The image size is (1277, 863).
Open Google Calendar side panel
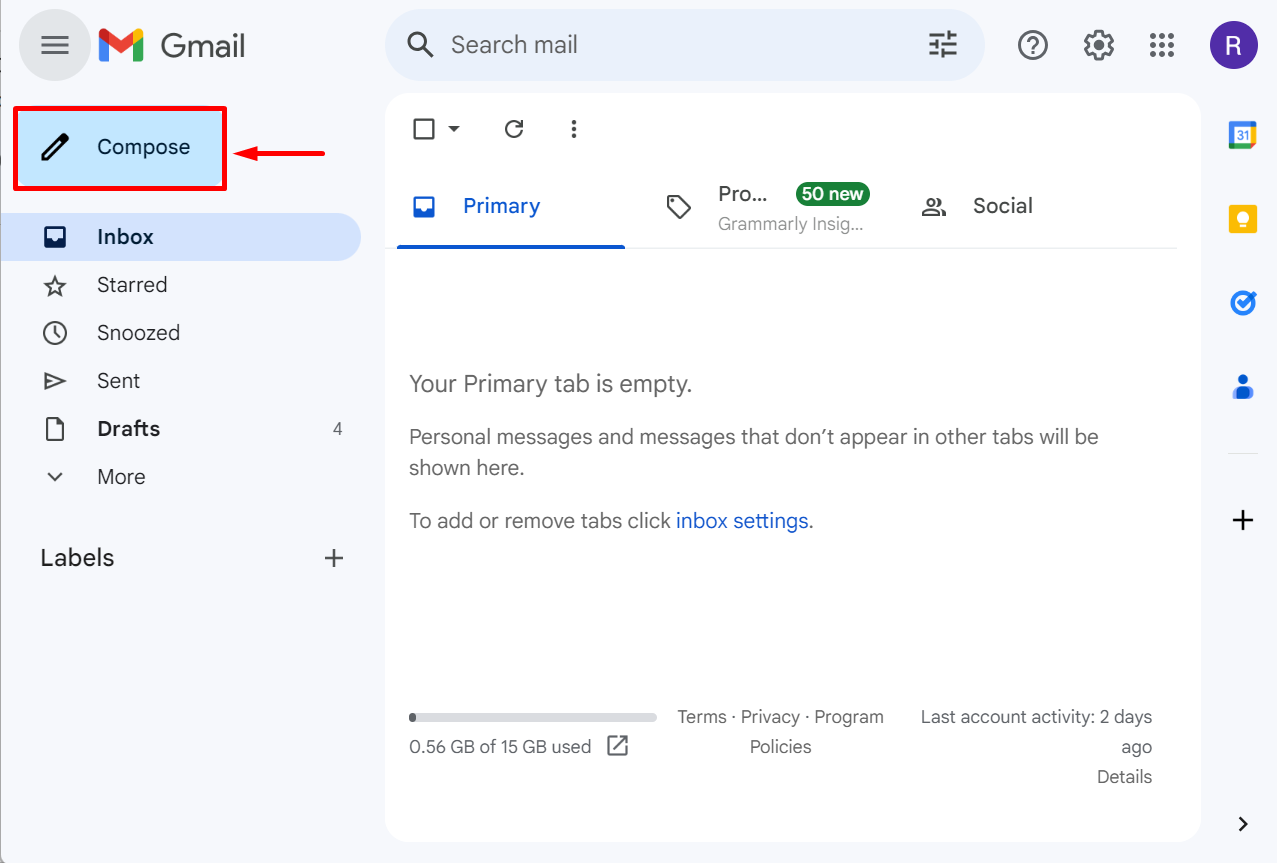click(1242, 135)
